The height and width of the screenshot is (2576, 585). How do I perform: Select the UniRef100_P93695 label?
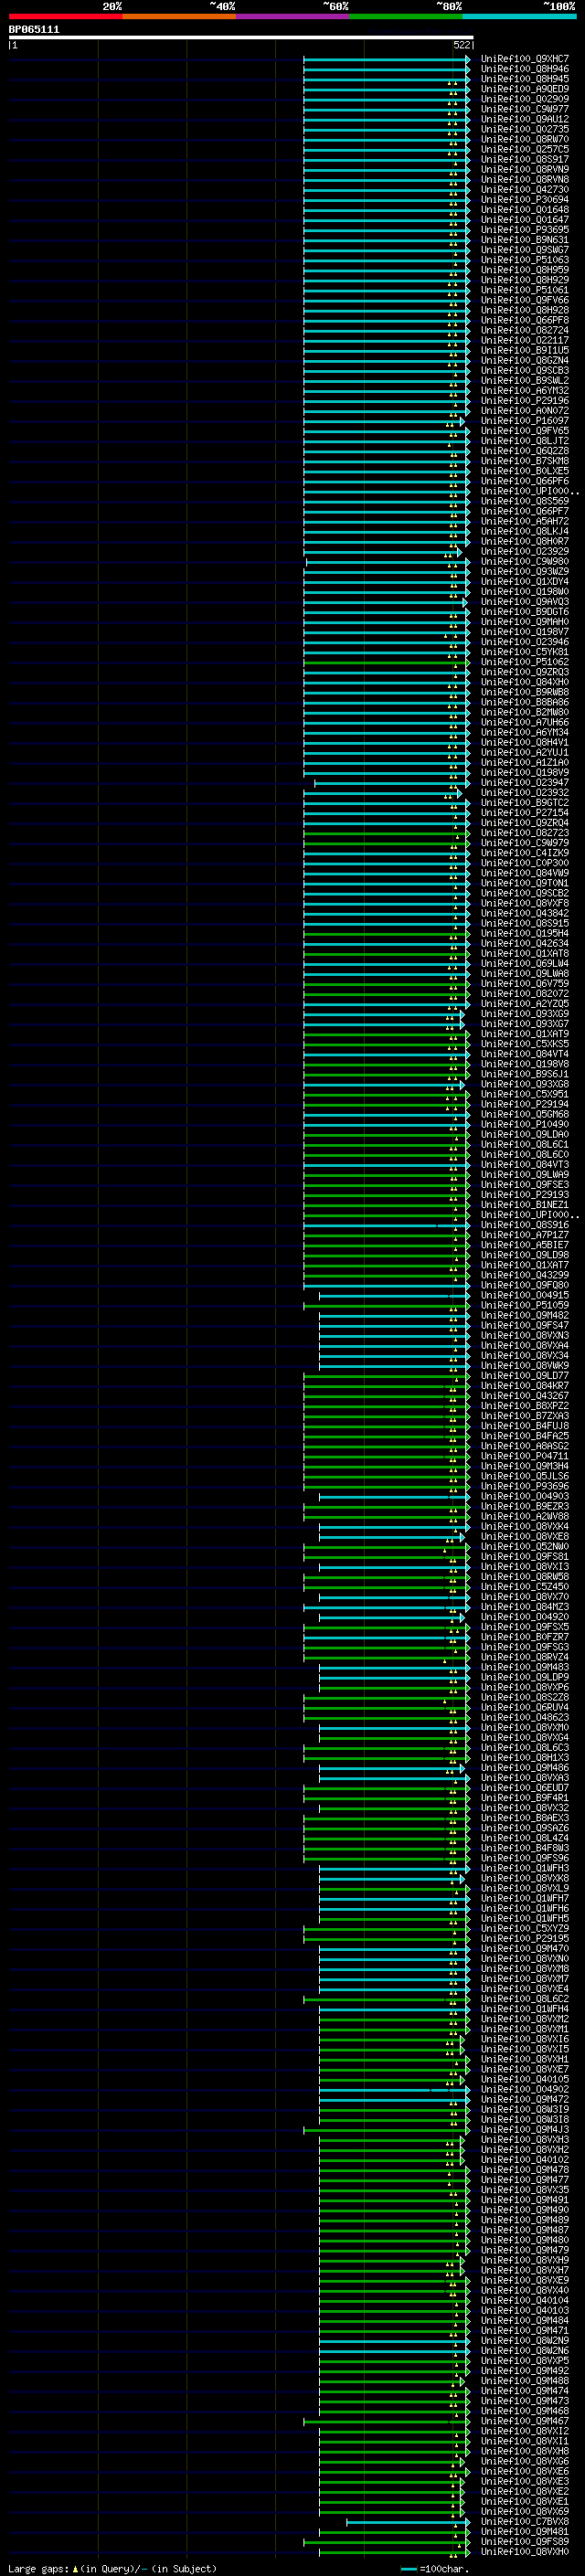(524, 230)
